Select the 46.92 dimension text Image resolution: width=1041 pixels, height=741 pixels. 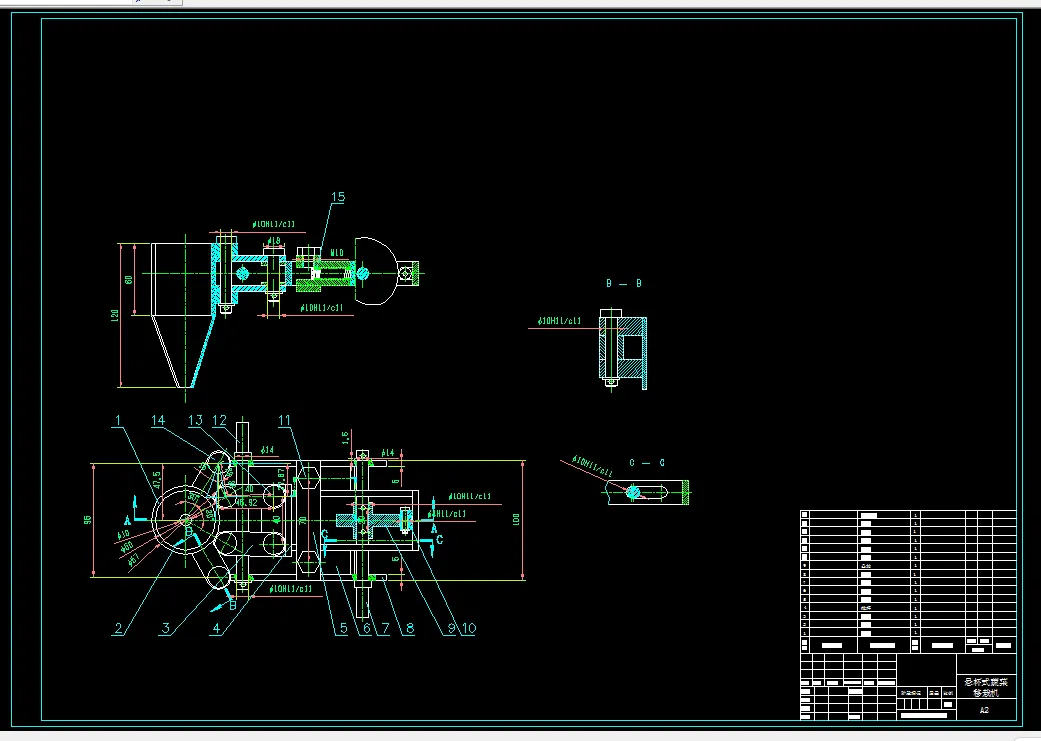[246, 503]
